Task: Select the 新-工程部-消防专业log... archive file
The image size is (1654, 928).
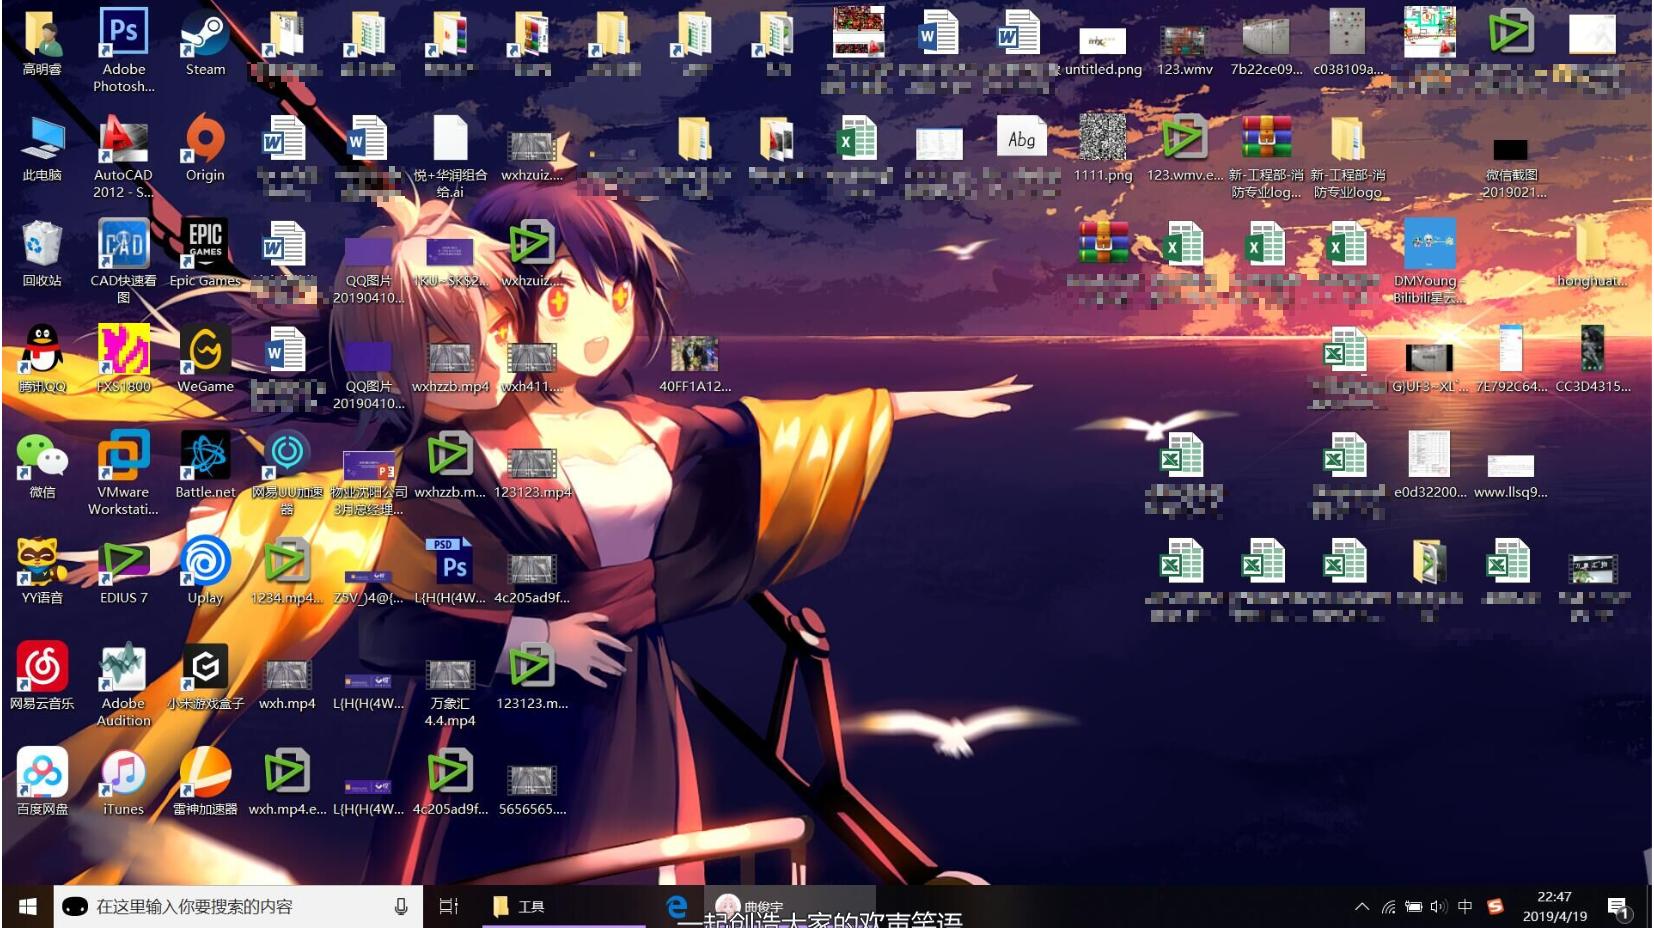Action: (1266, 156)
